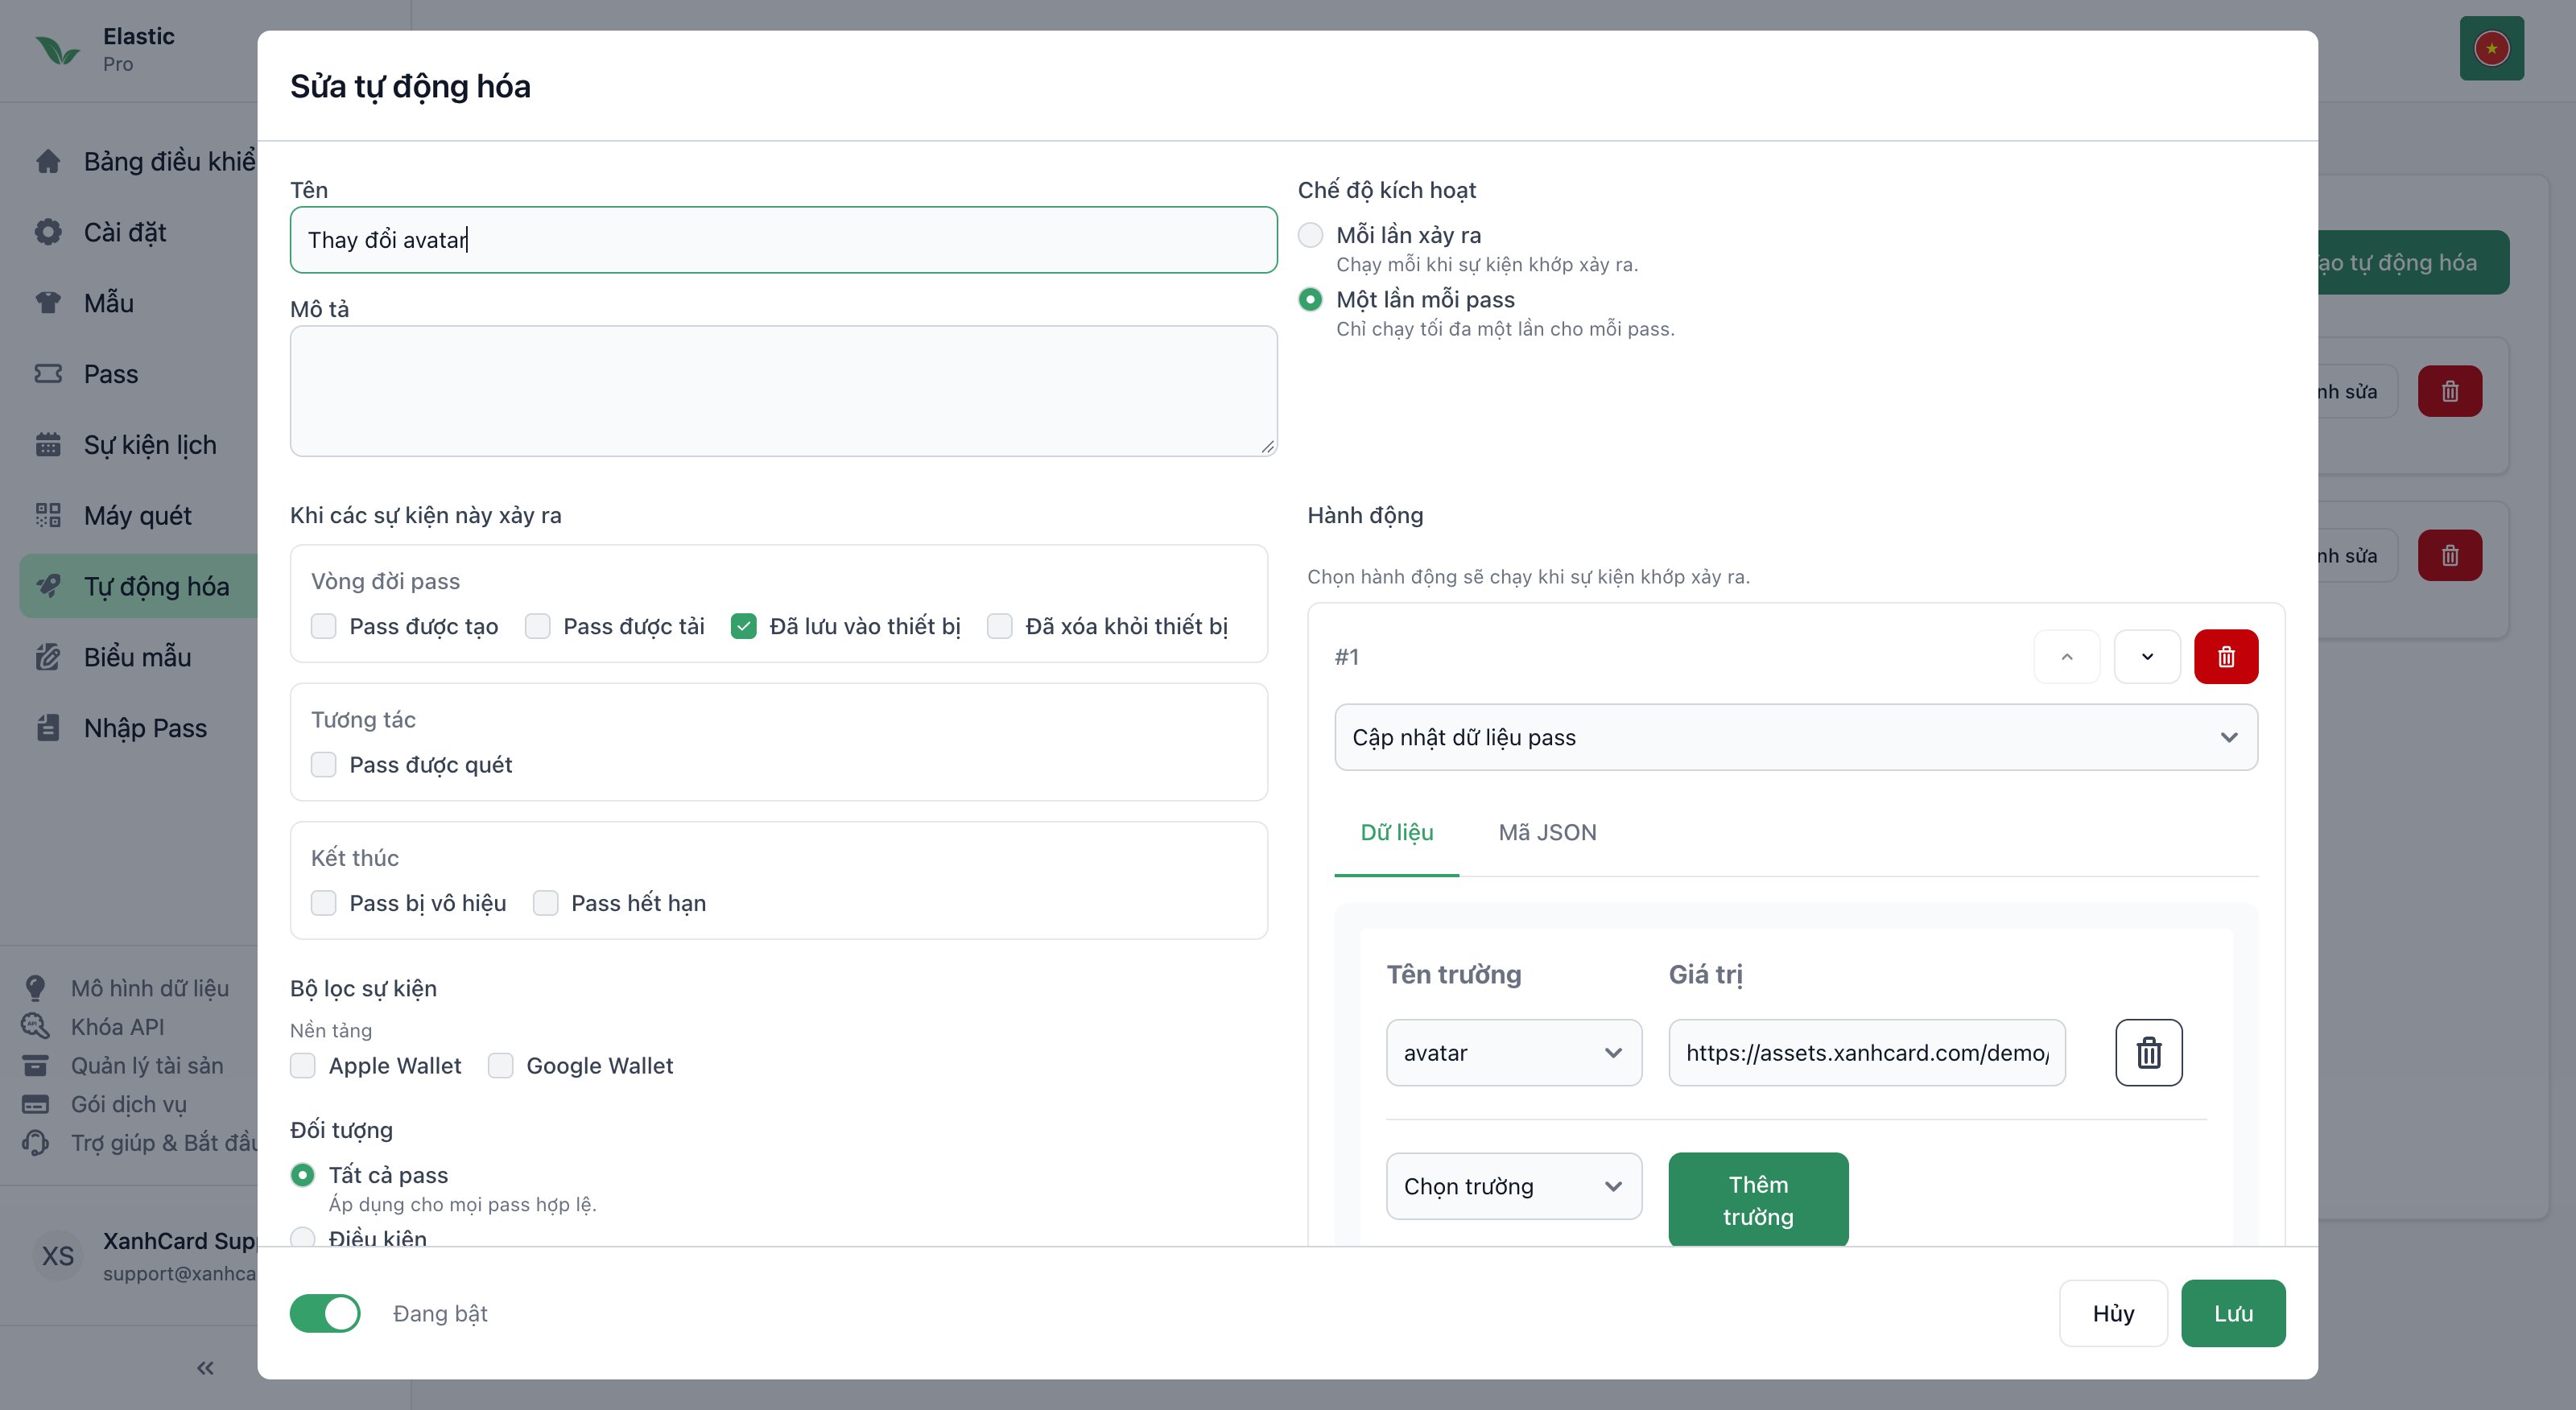Check Đã xóa khỏi thiết bị checkbox
Screen dimensions: 2576x1410
pyautogui.click(x=999, y=627)
